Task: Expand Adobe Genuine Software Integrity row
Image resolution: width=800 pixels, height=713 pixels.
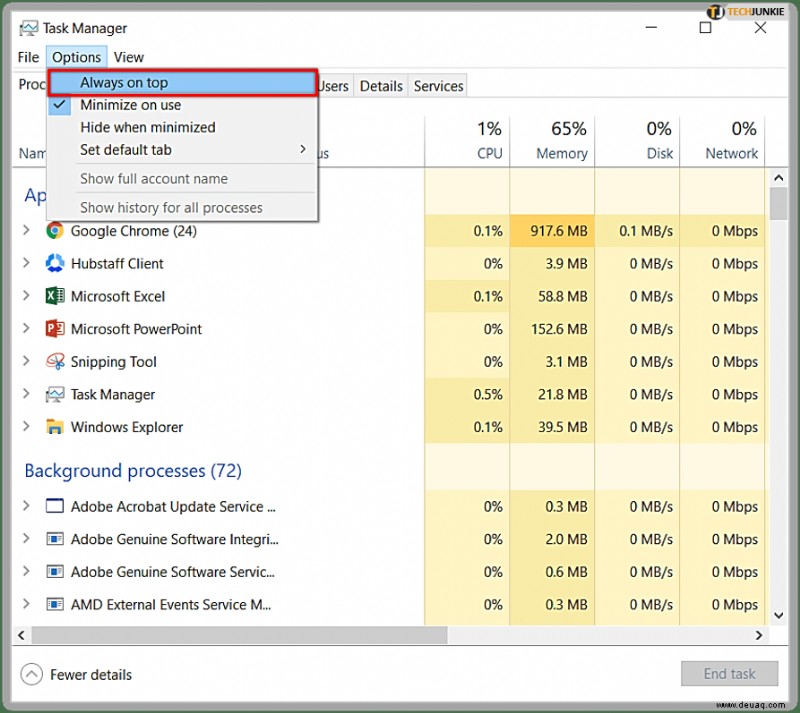Action: (26, 539)
